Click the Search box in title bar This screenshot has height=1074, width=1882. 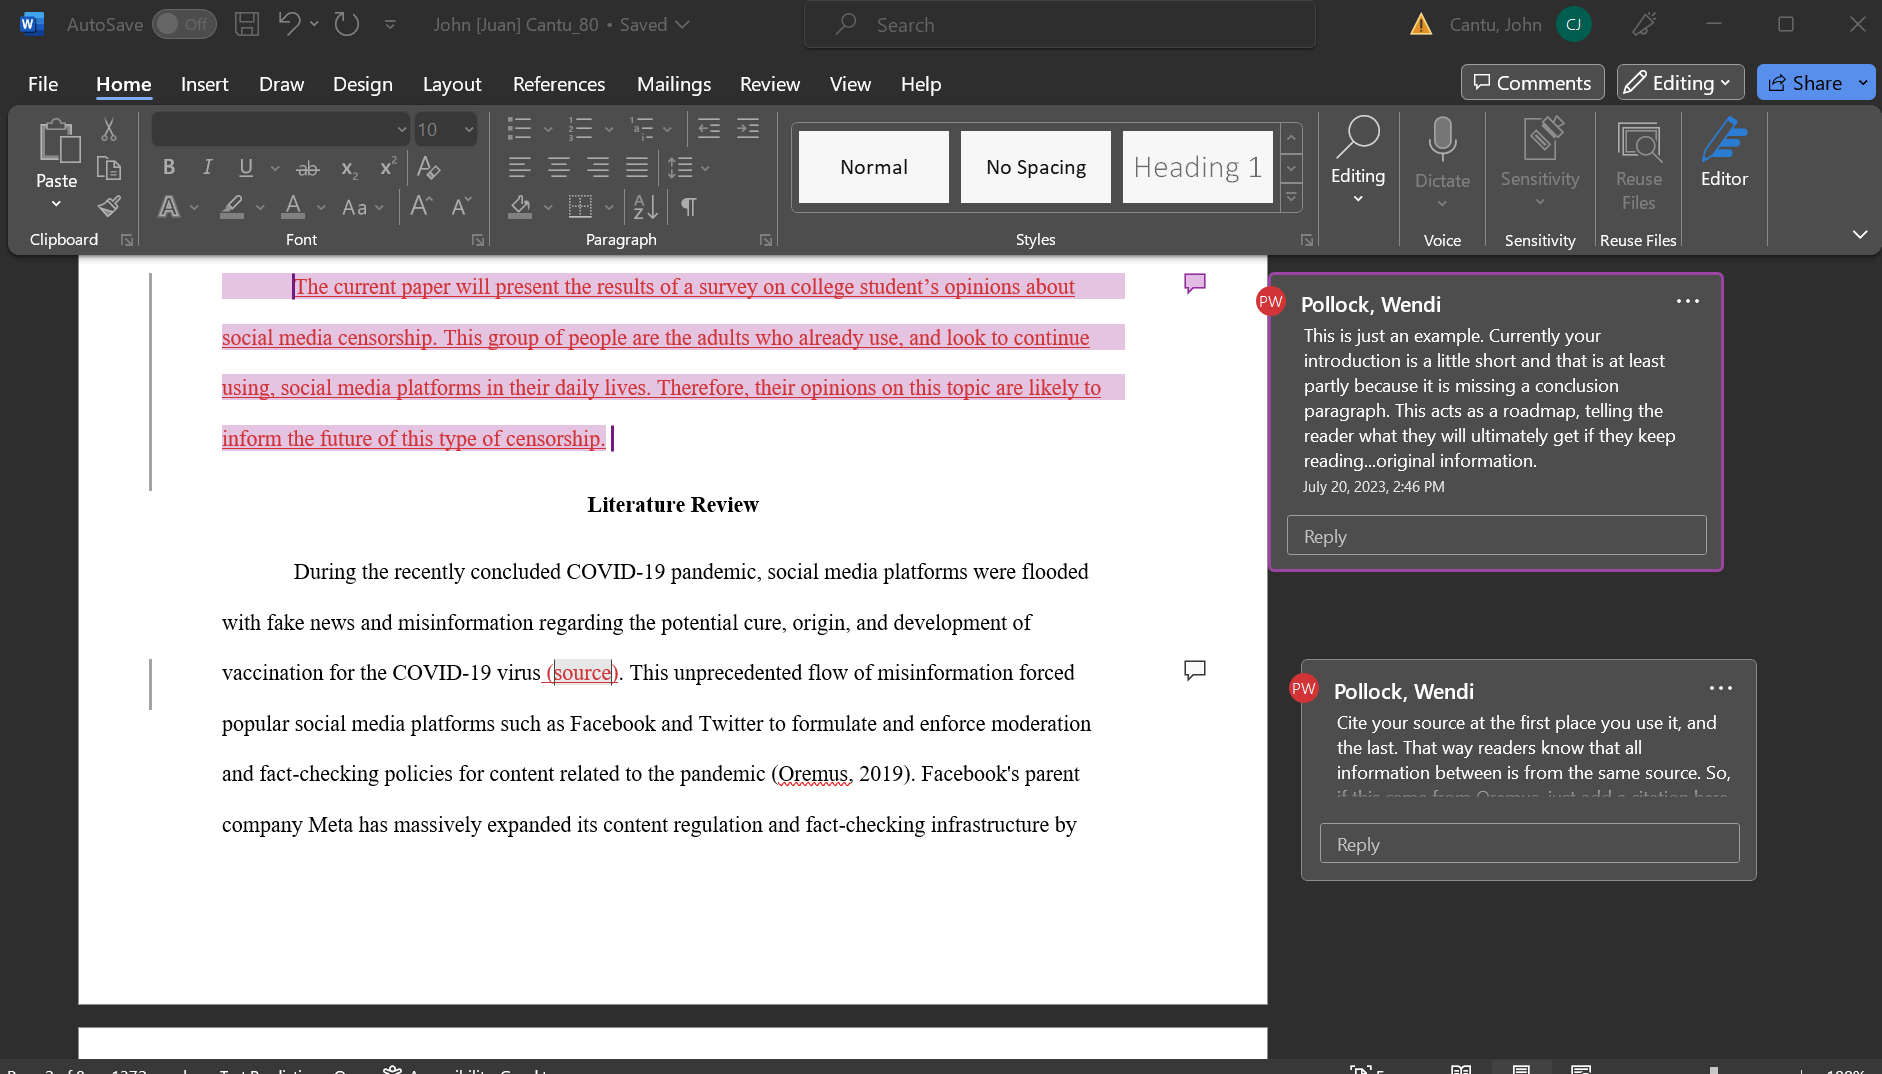coord(1060,24)
